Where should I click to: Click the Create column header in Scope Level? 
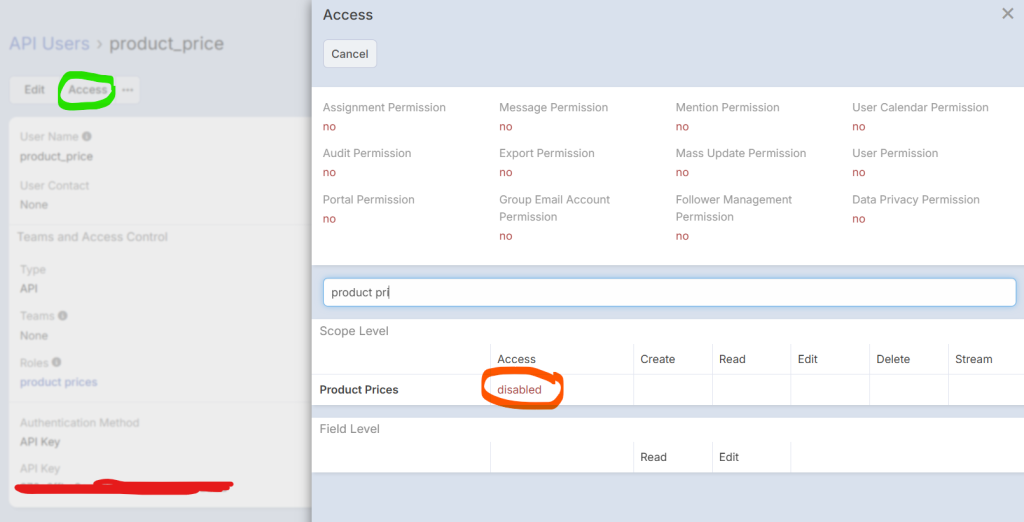point(657,359)
